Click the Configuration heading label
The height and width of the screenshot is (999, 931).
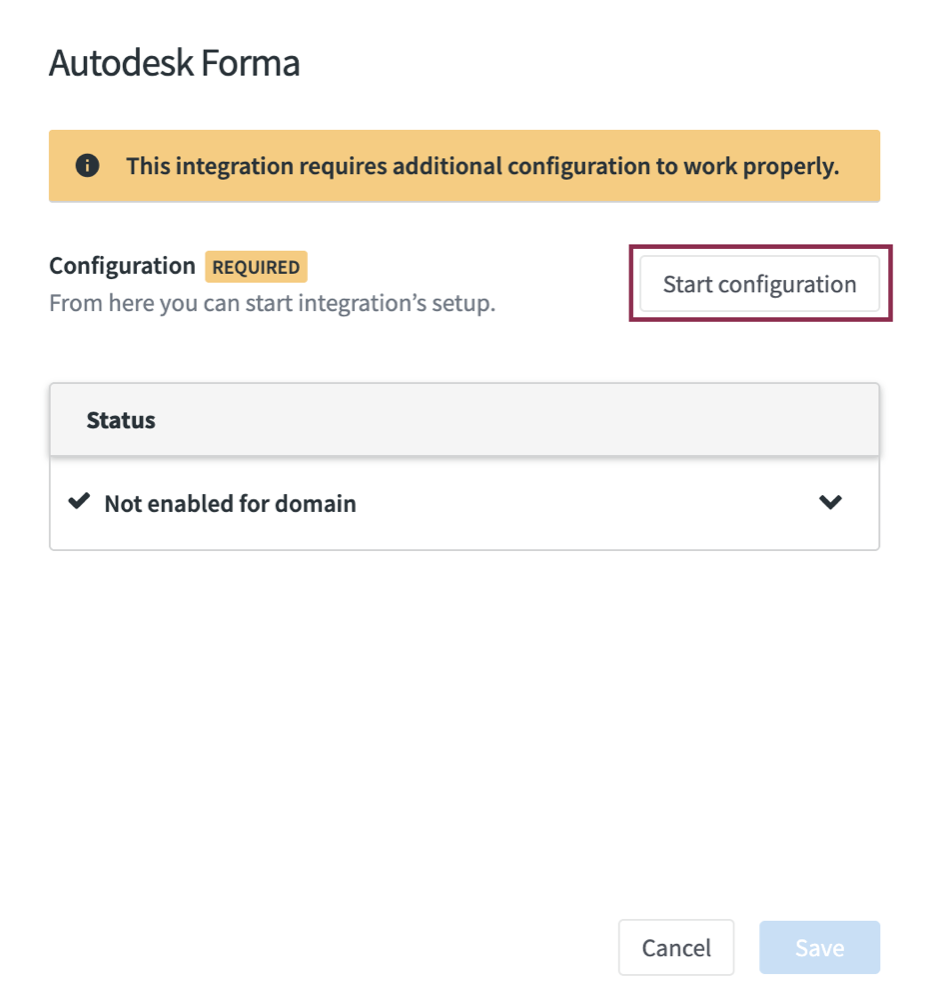point(120,266)
